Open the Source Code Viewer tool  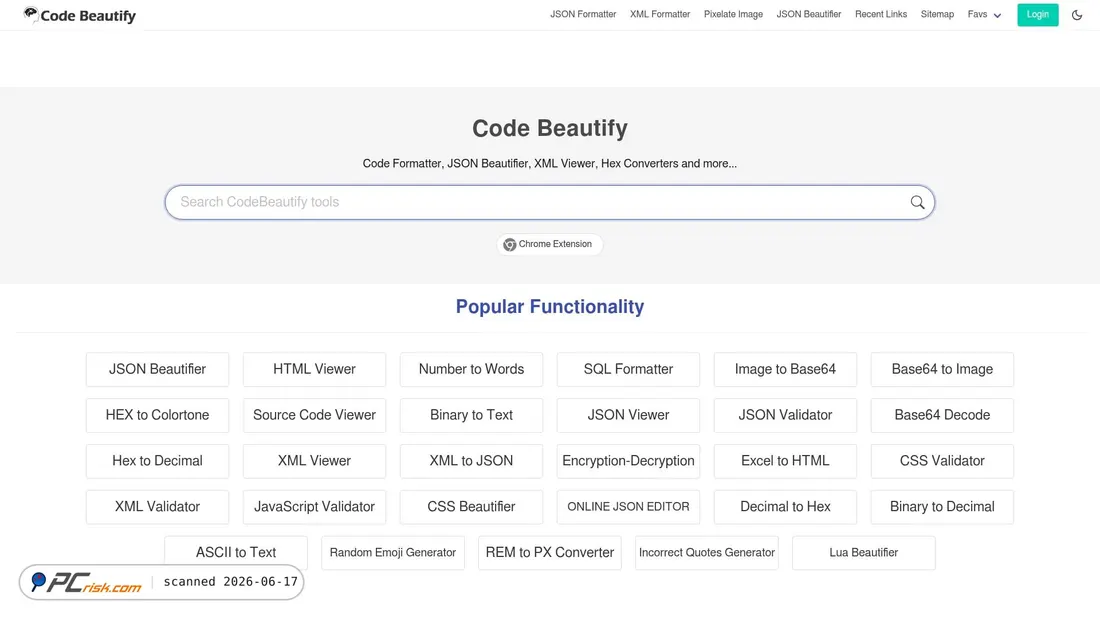[x=314, y=415]
